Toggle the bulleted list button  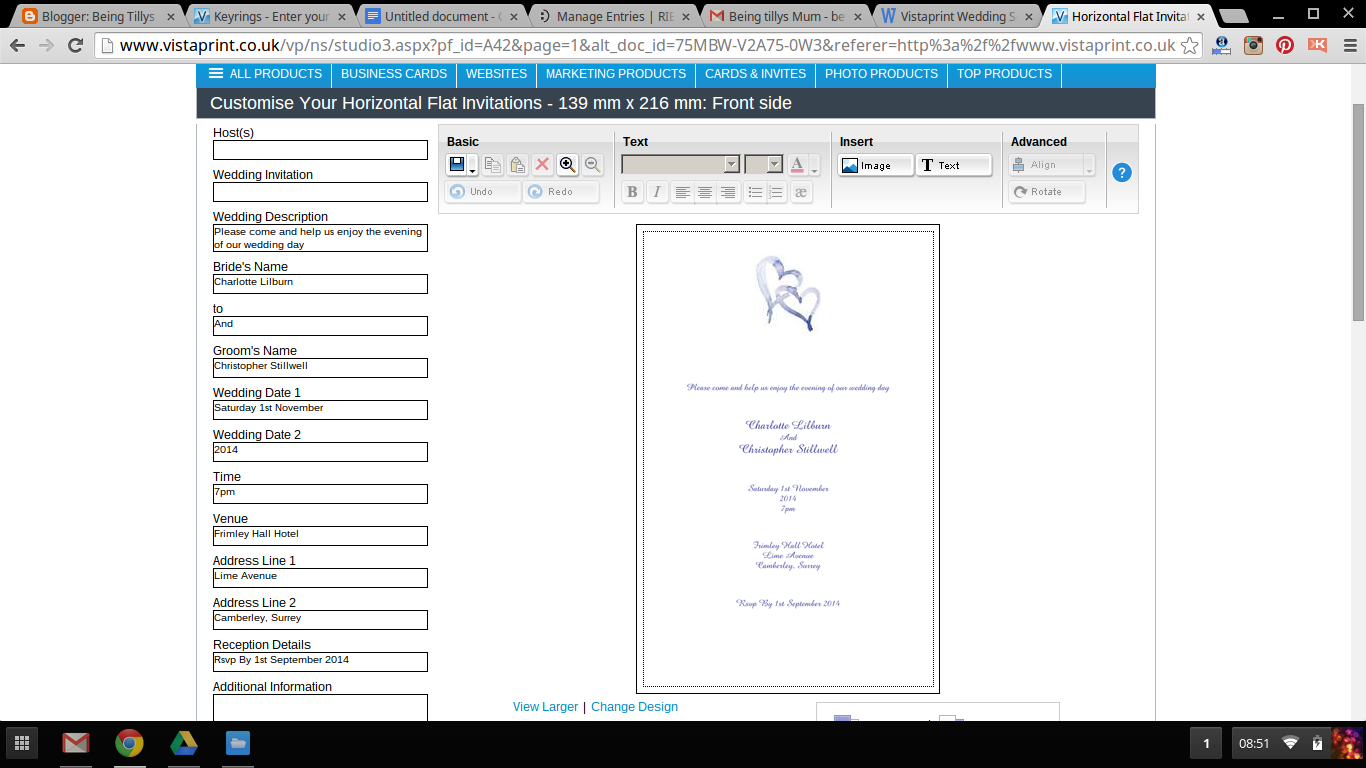[755, 192]
